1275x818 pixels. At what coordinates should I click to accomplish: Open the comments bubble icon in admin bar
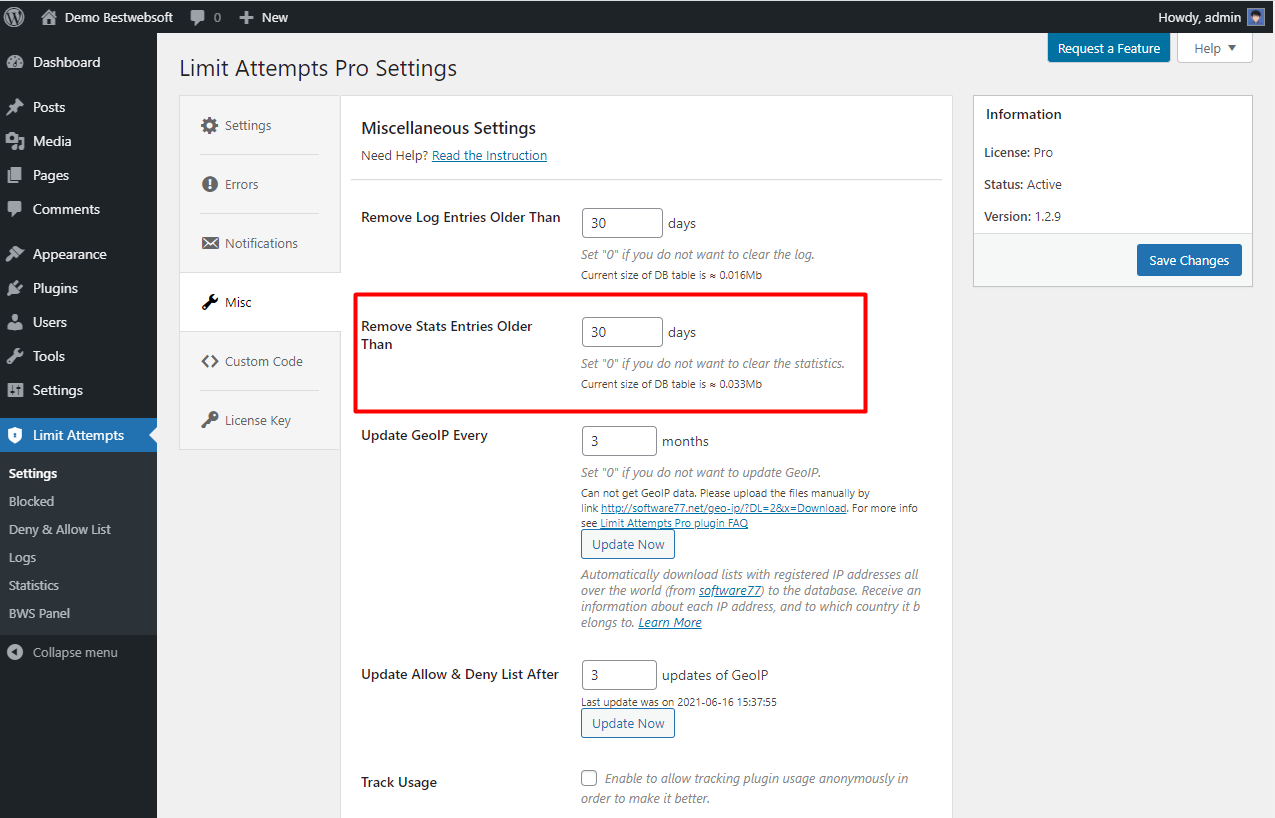tap(198, 17)
